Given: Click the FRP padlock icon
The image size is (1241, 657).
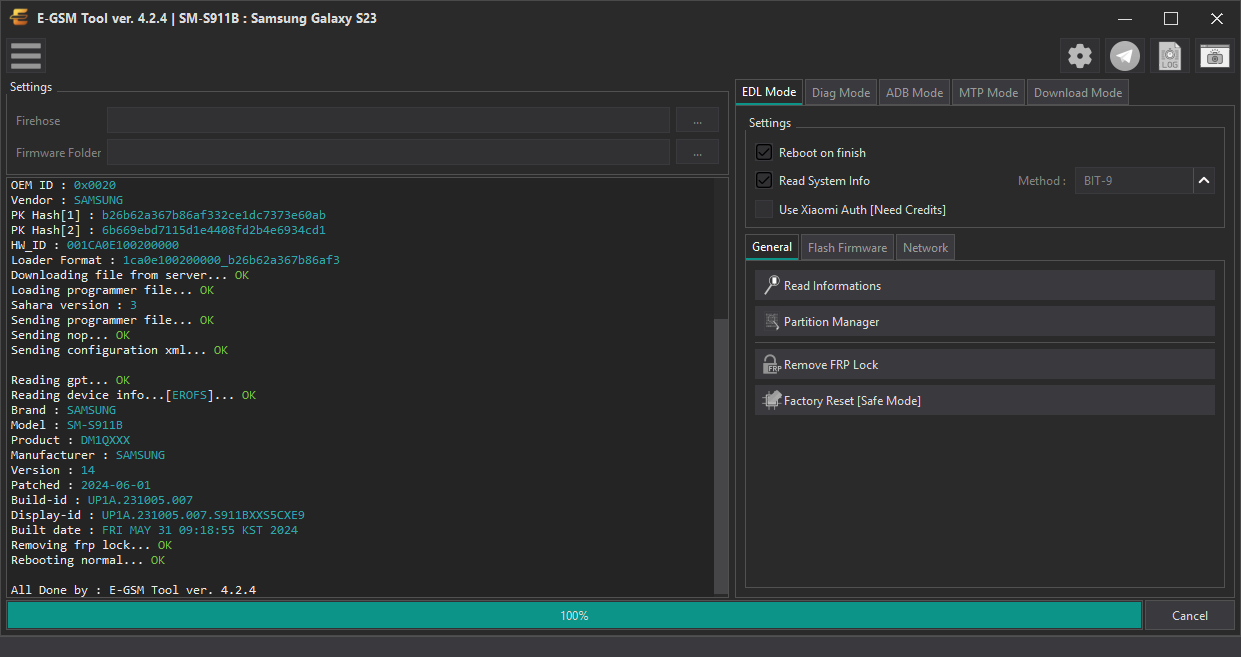Looking at the screenshot, I should click(771, 364).
